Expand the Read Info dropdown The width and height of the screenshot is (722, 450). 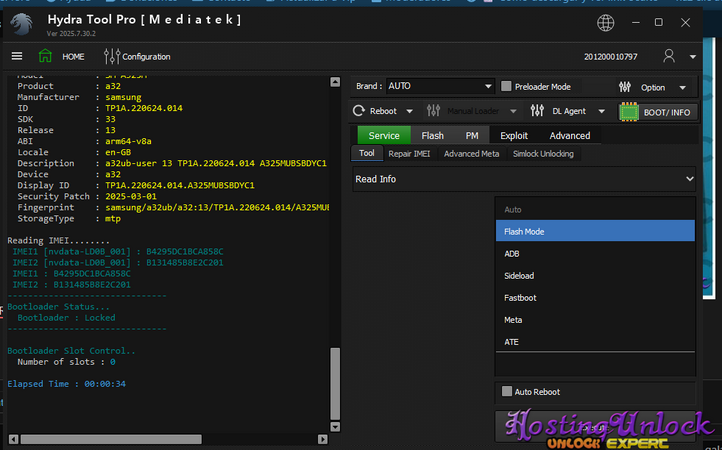(524, 179)
